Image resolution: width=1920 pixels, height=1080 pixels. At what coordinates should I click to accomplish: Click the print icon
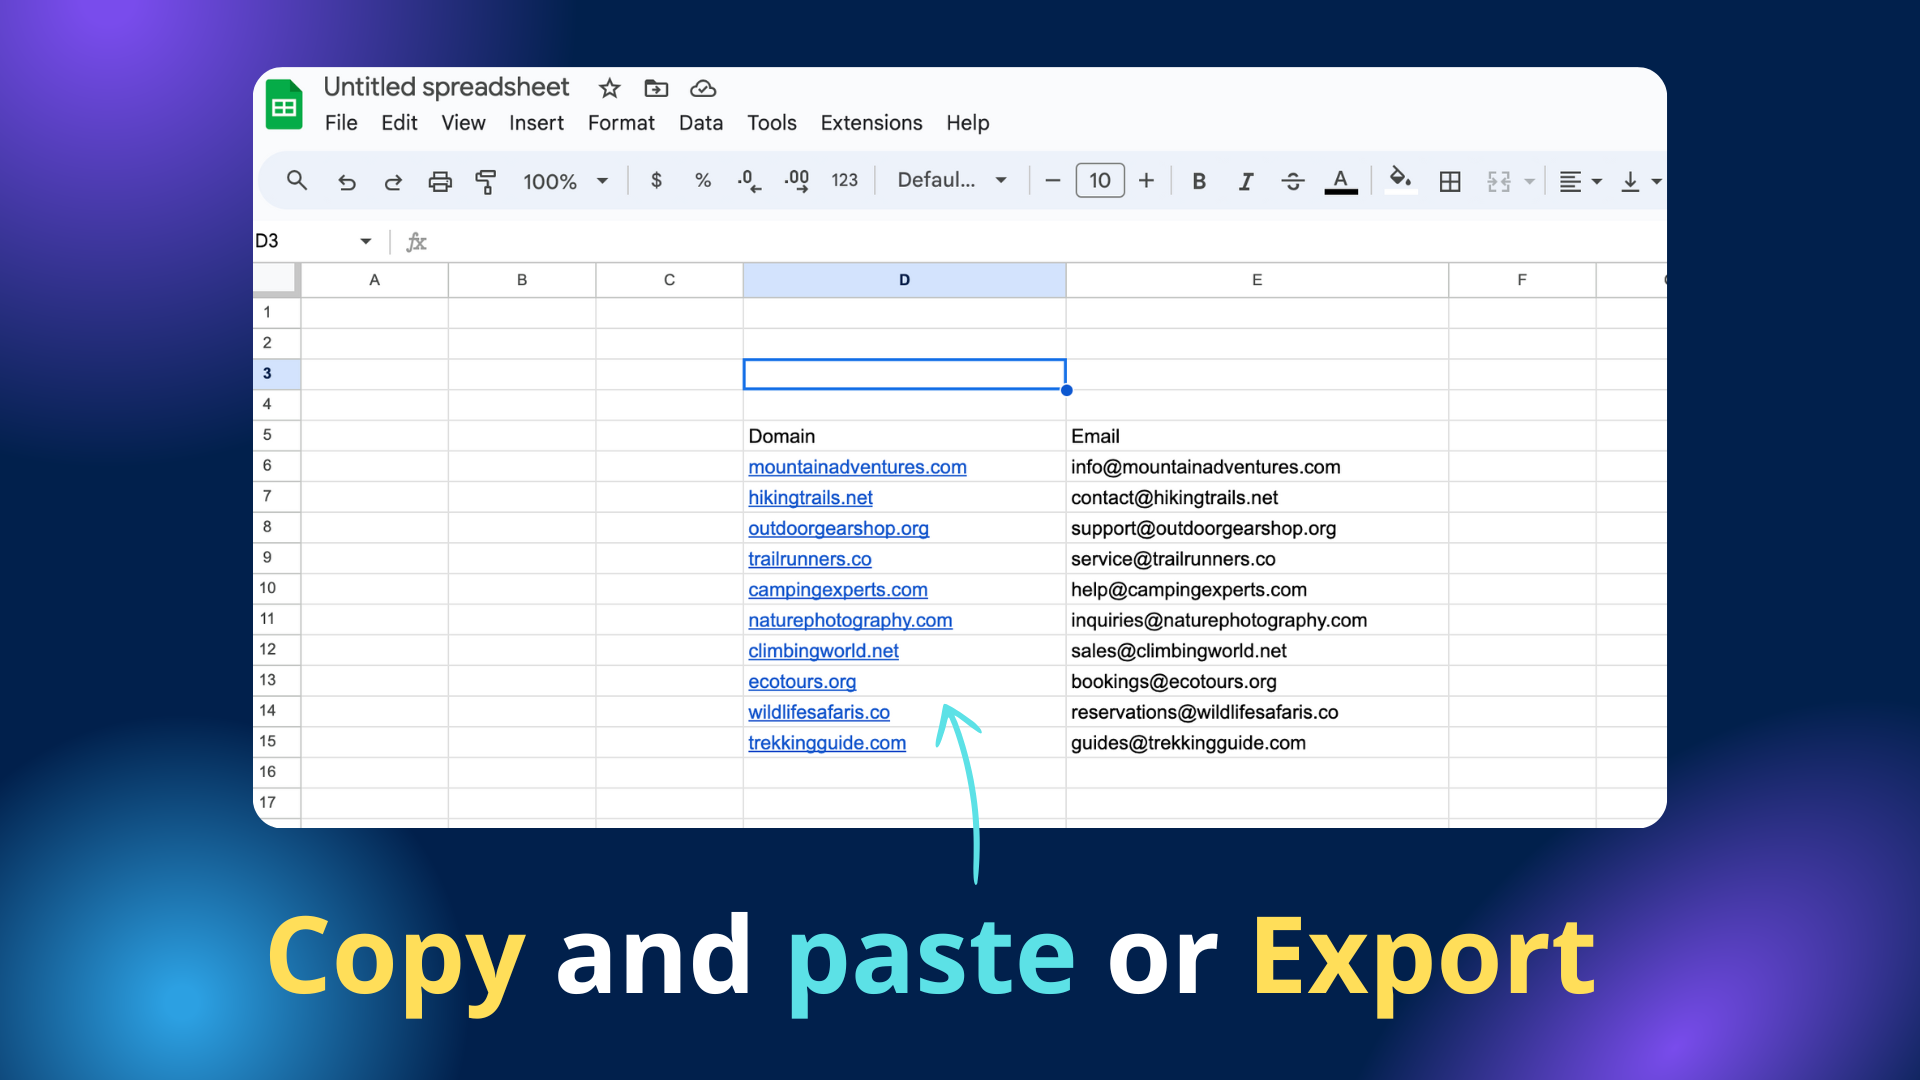440,182
